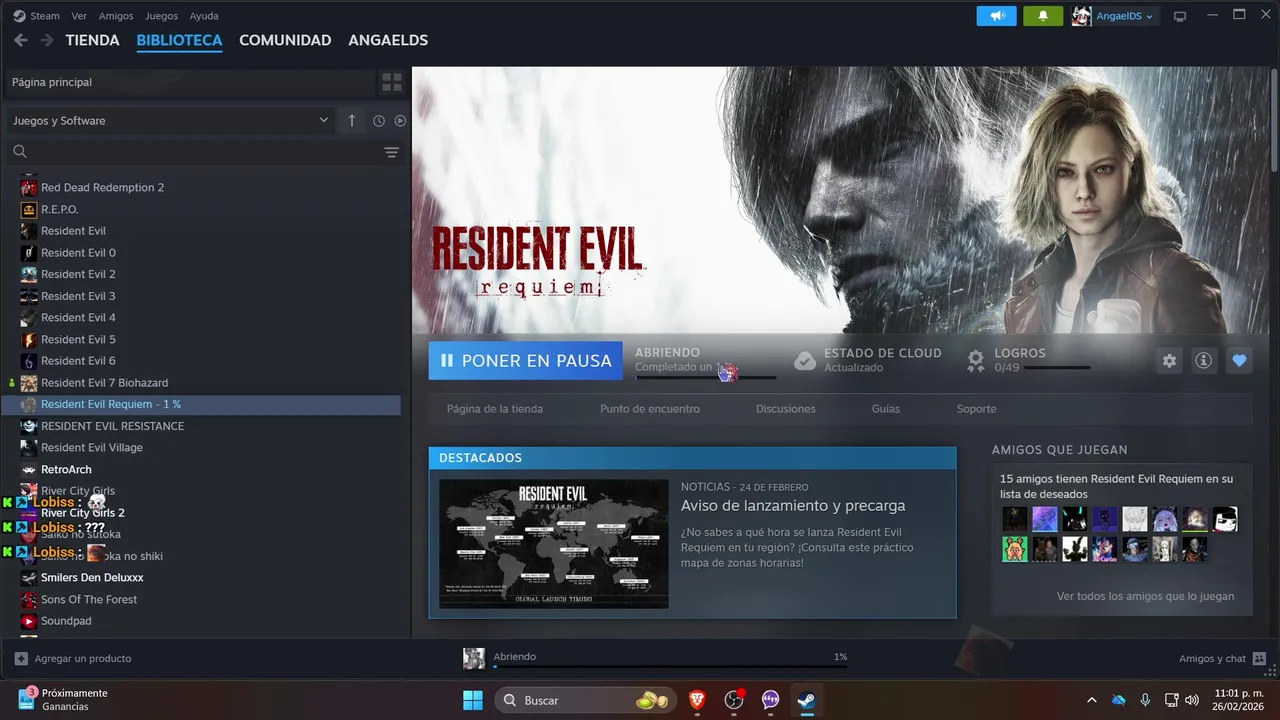The image size is (1280, 720).
Task: Click the Soundpad icon in the library
Action: (x=29, y=621)
